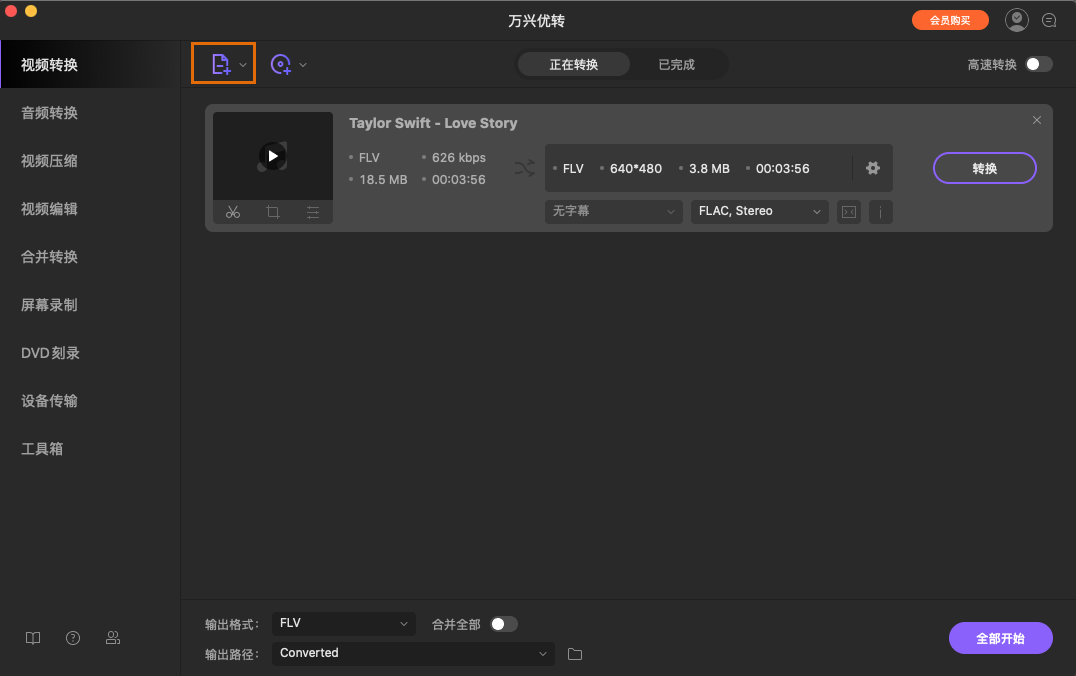
Task: Open the output settings gear for Love Story
Action: click(x=872, y=168)
